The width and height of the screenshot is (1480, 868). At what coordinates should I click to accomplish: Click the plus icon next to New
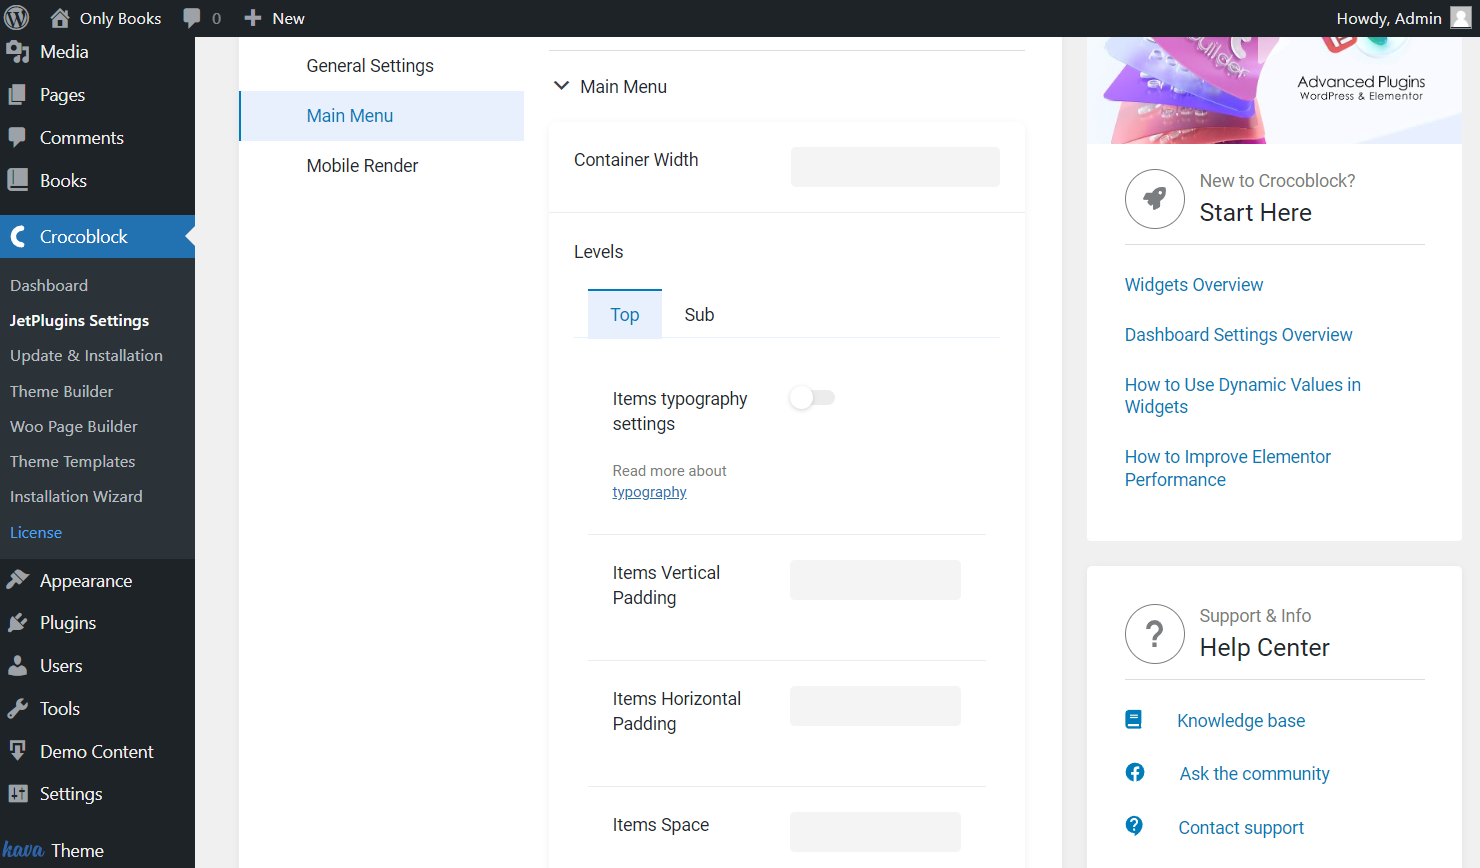pyautogui.click(x=253, y=18)
